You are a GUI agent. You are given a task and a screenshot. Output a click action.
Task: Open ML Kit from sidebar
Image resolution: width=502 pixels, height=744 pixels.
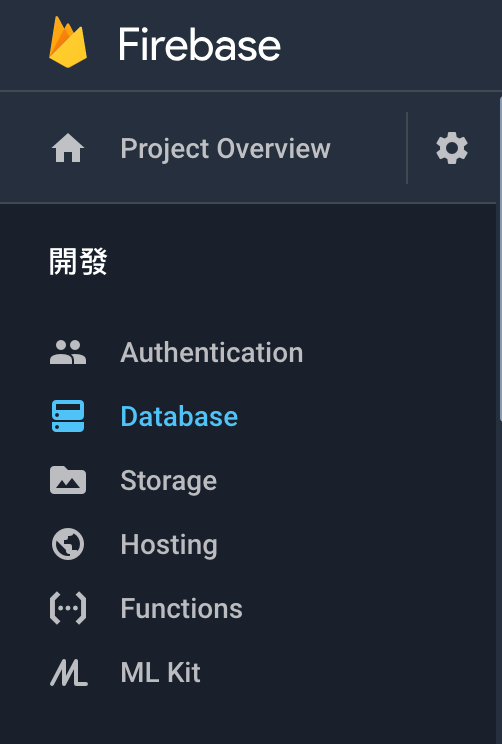[x=160, y=672]
